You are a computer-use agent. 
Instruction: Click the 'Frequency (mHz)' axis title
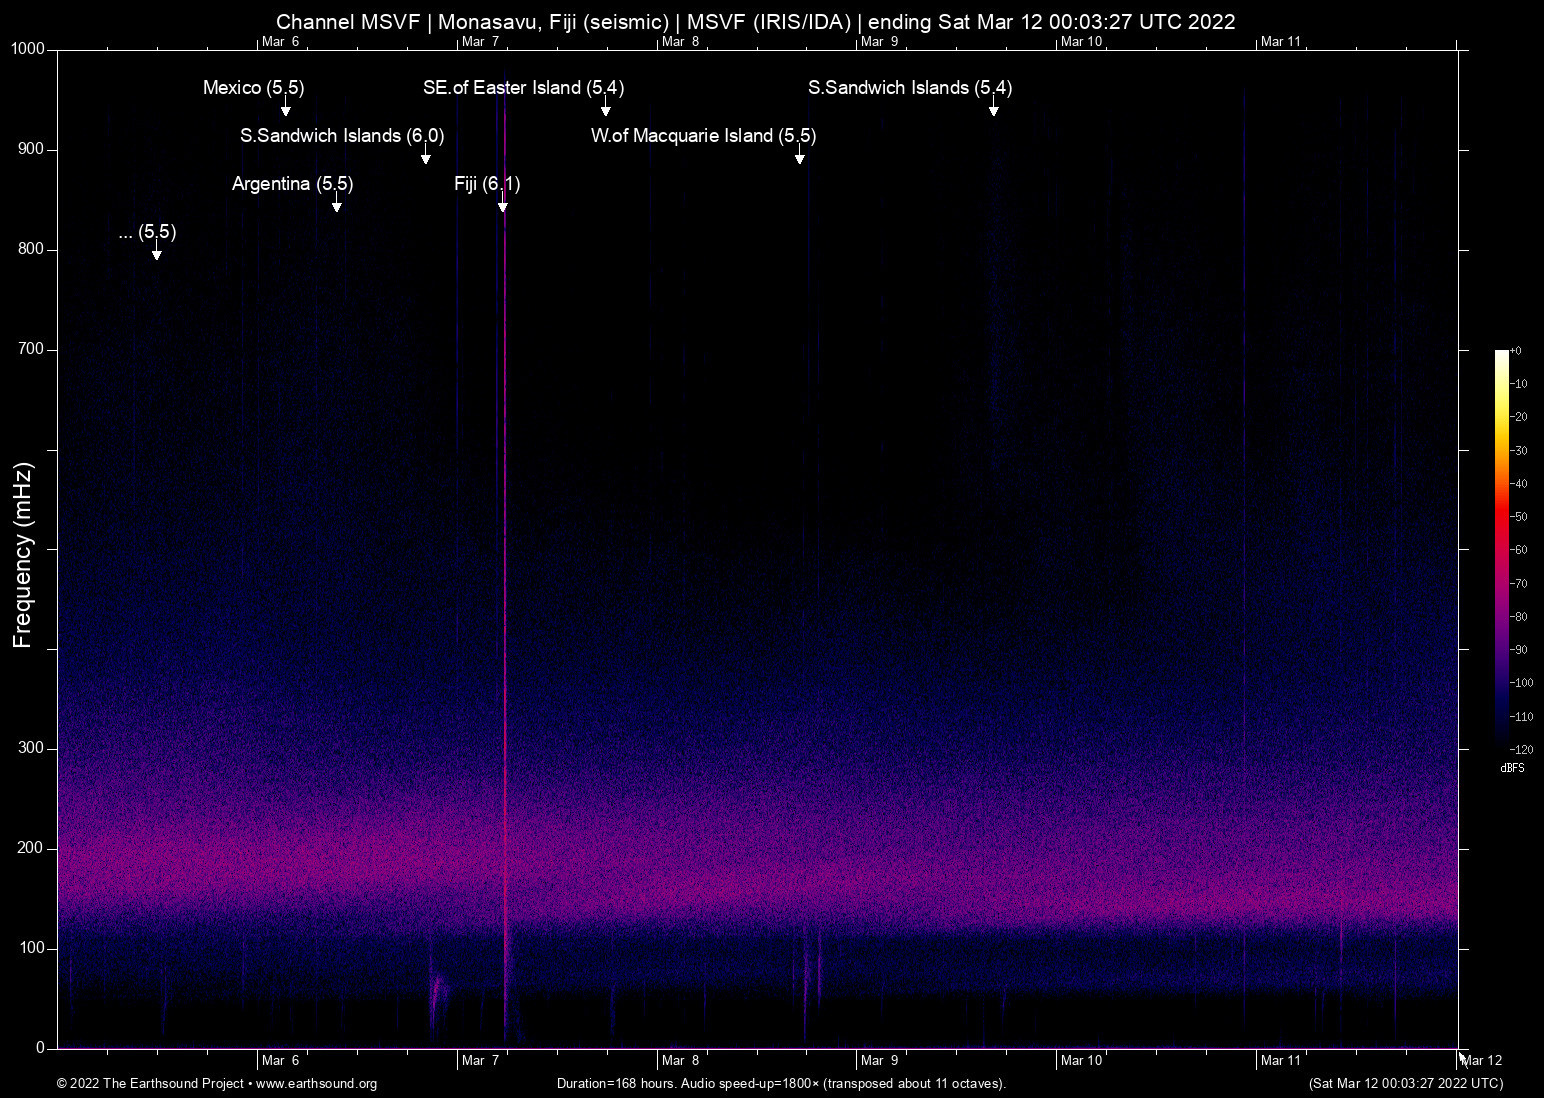click(23, 555)
